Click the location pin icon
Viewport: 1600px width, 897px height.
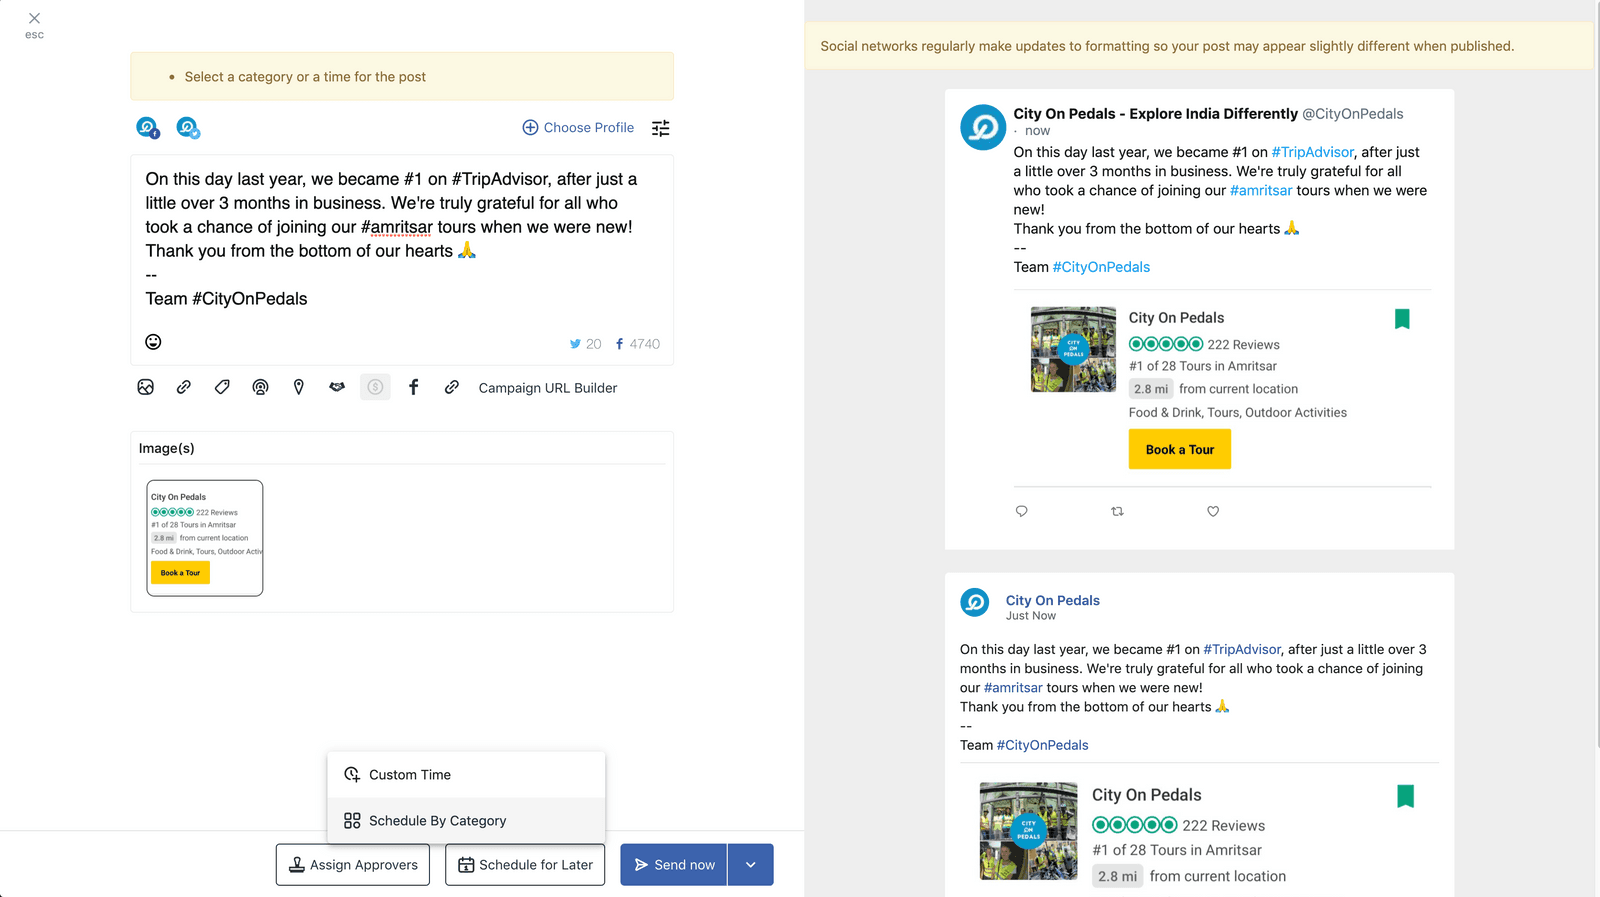298,387
